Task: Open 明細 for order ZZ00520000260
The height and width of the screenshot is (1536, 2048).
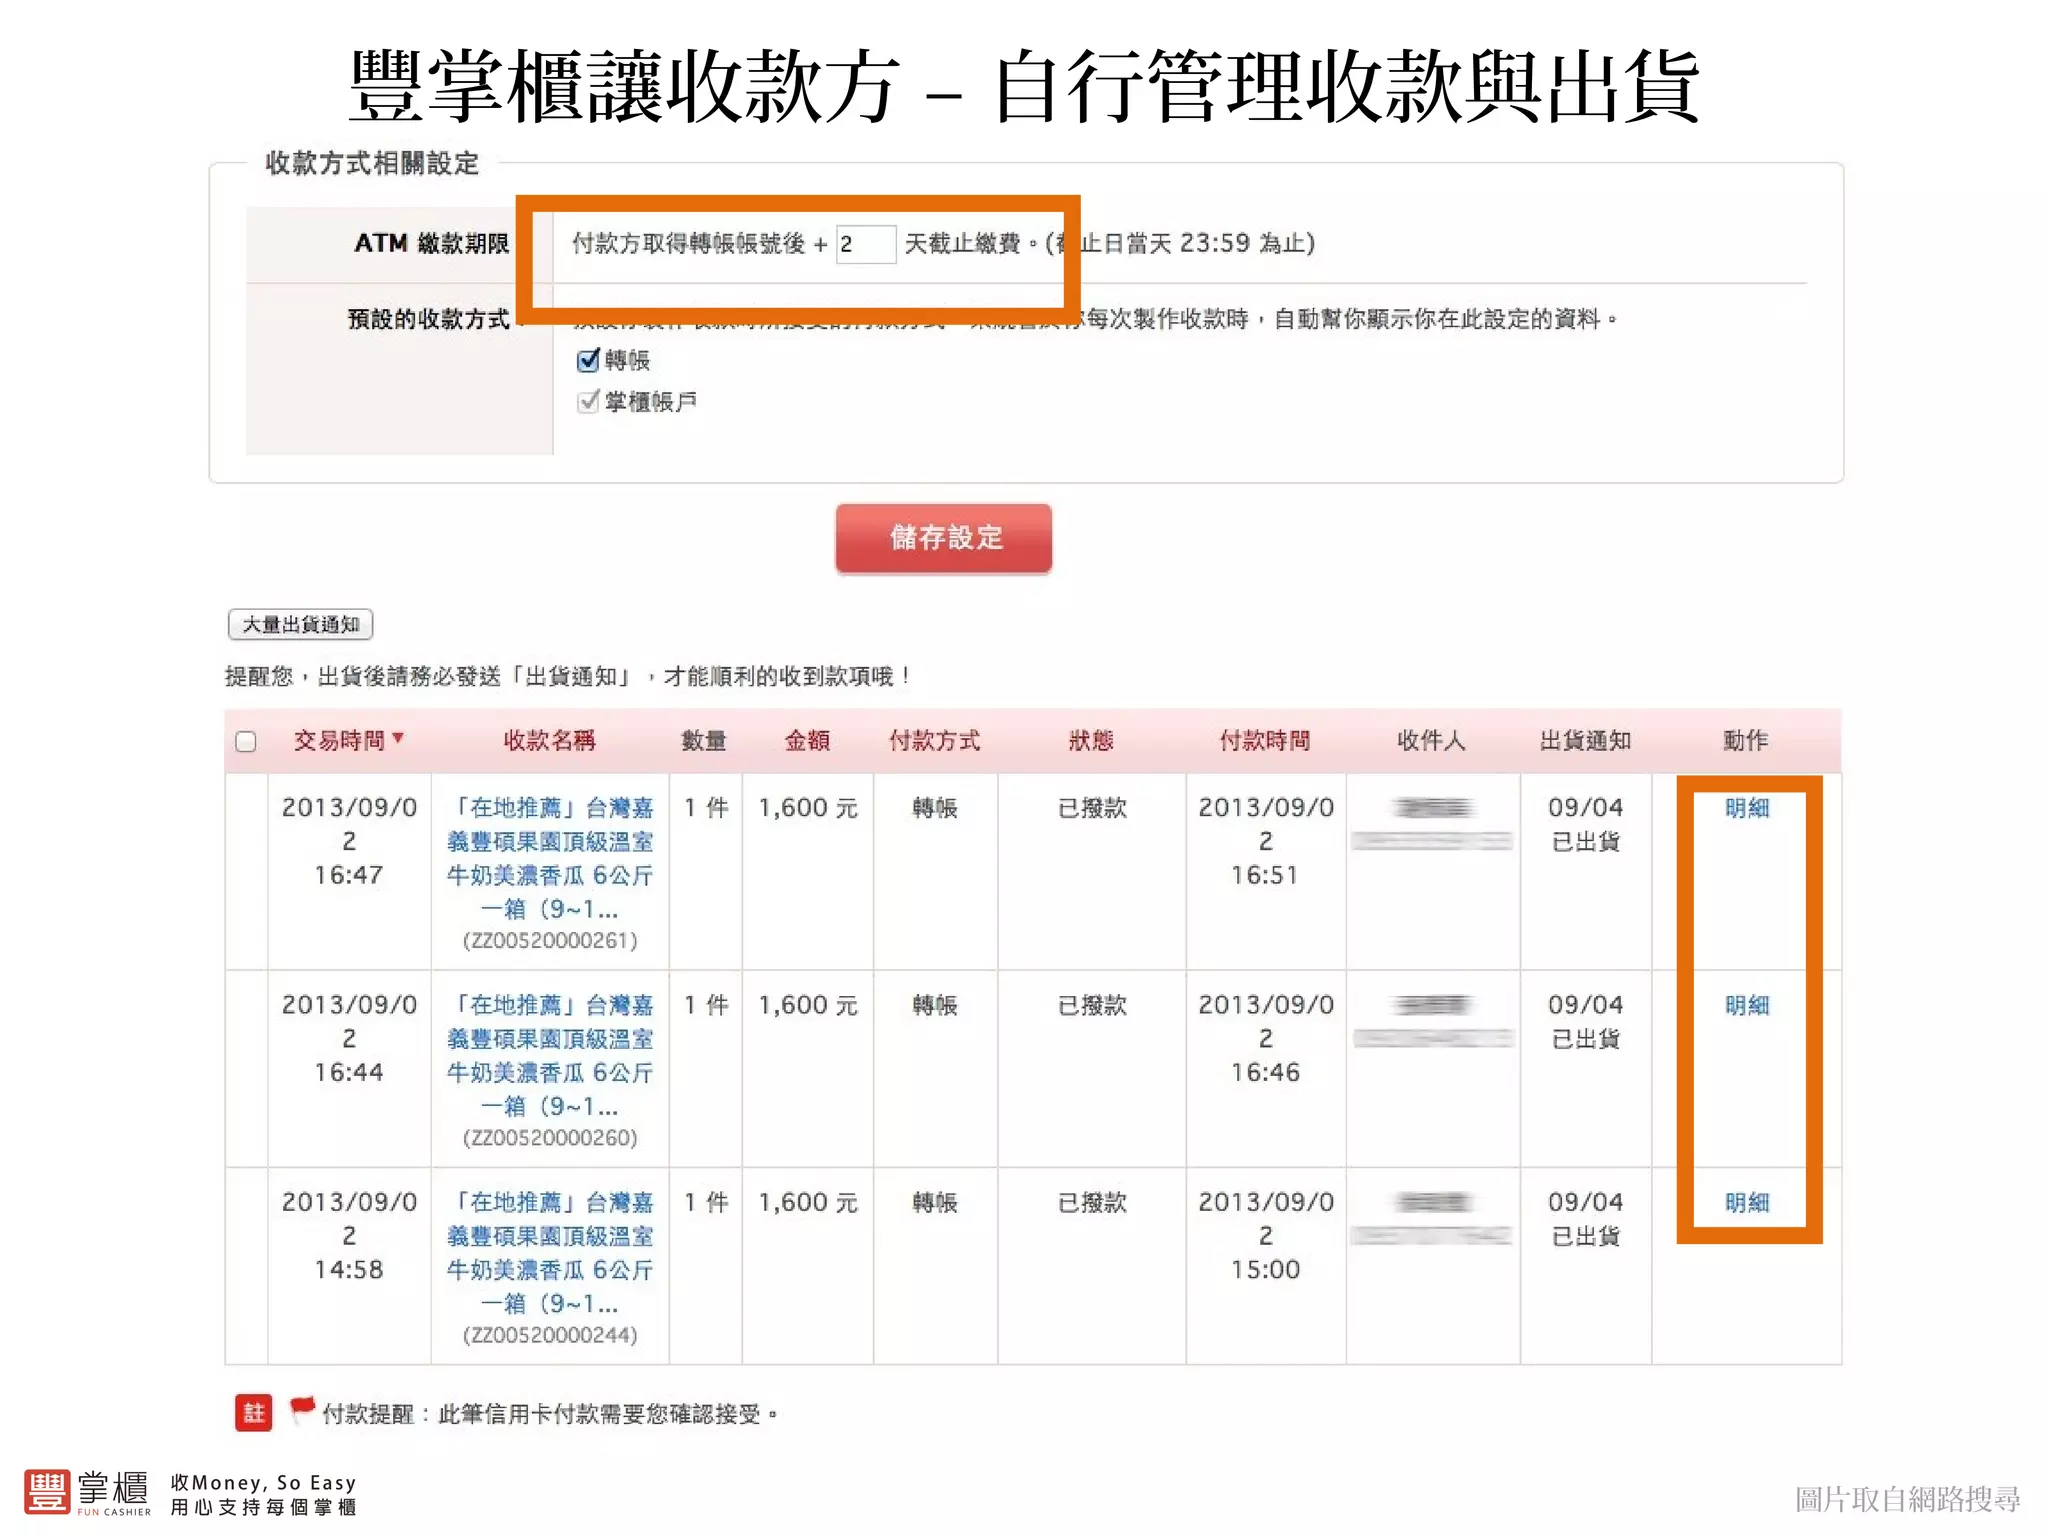Action: coord(1747,1005)
